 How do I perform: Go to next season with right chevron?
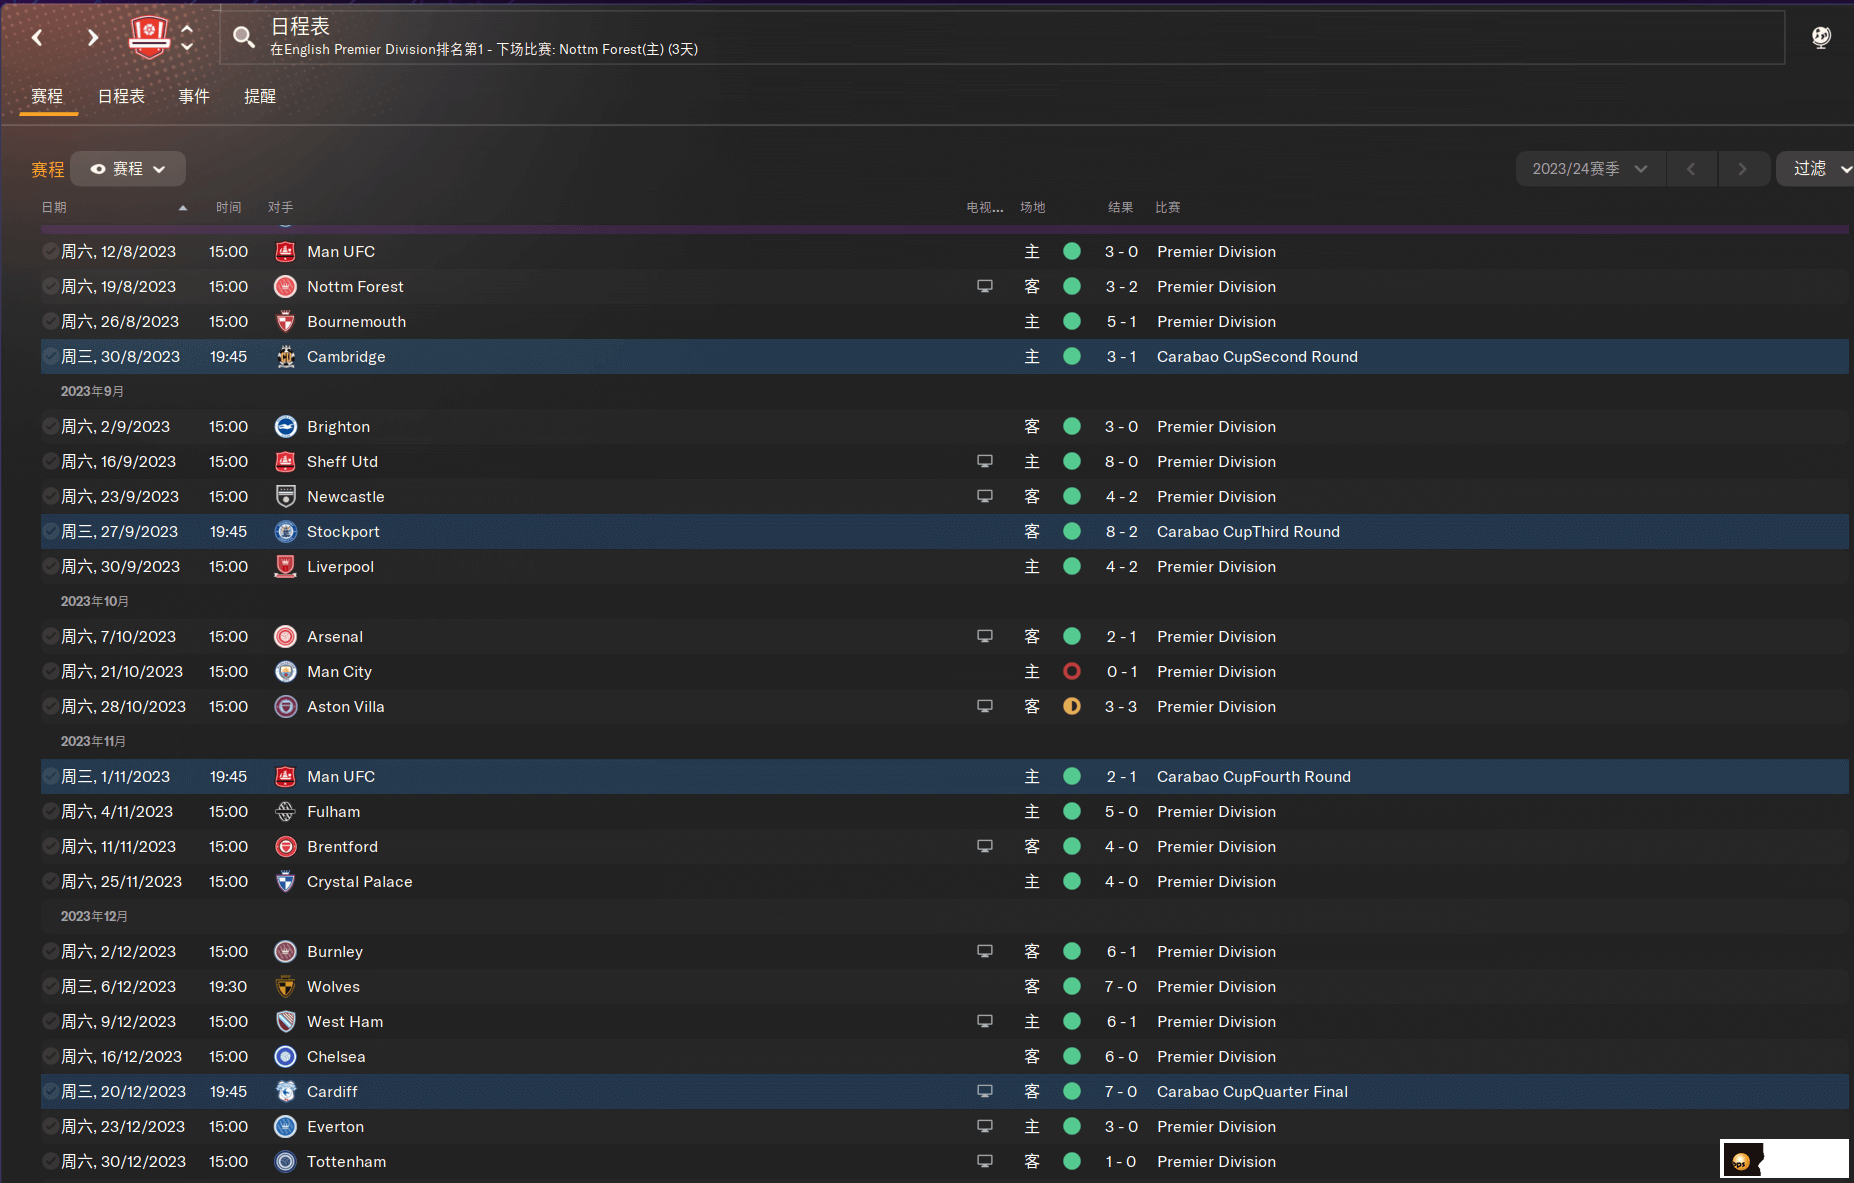tap(1743, 169)
